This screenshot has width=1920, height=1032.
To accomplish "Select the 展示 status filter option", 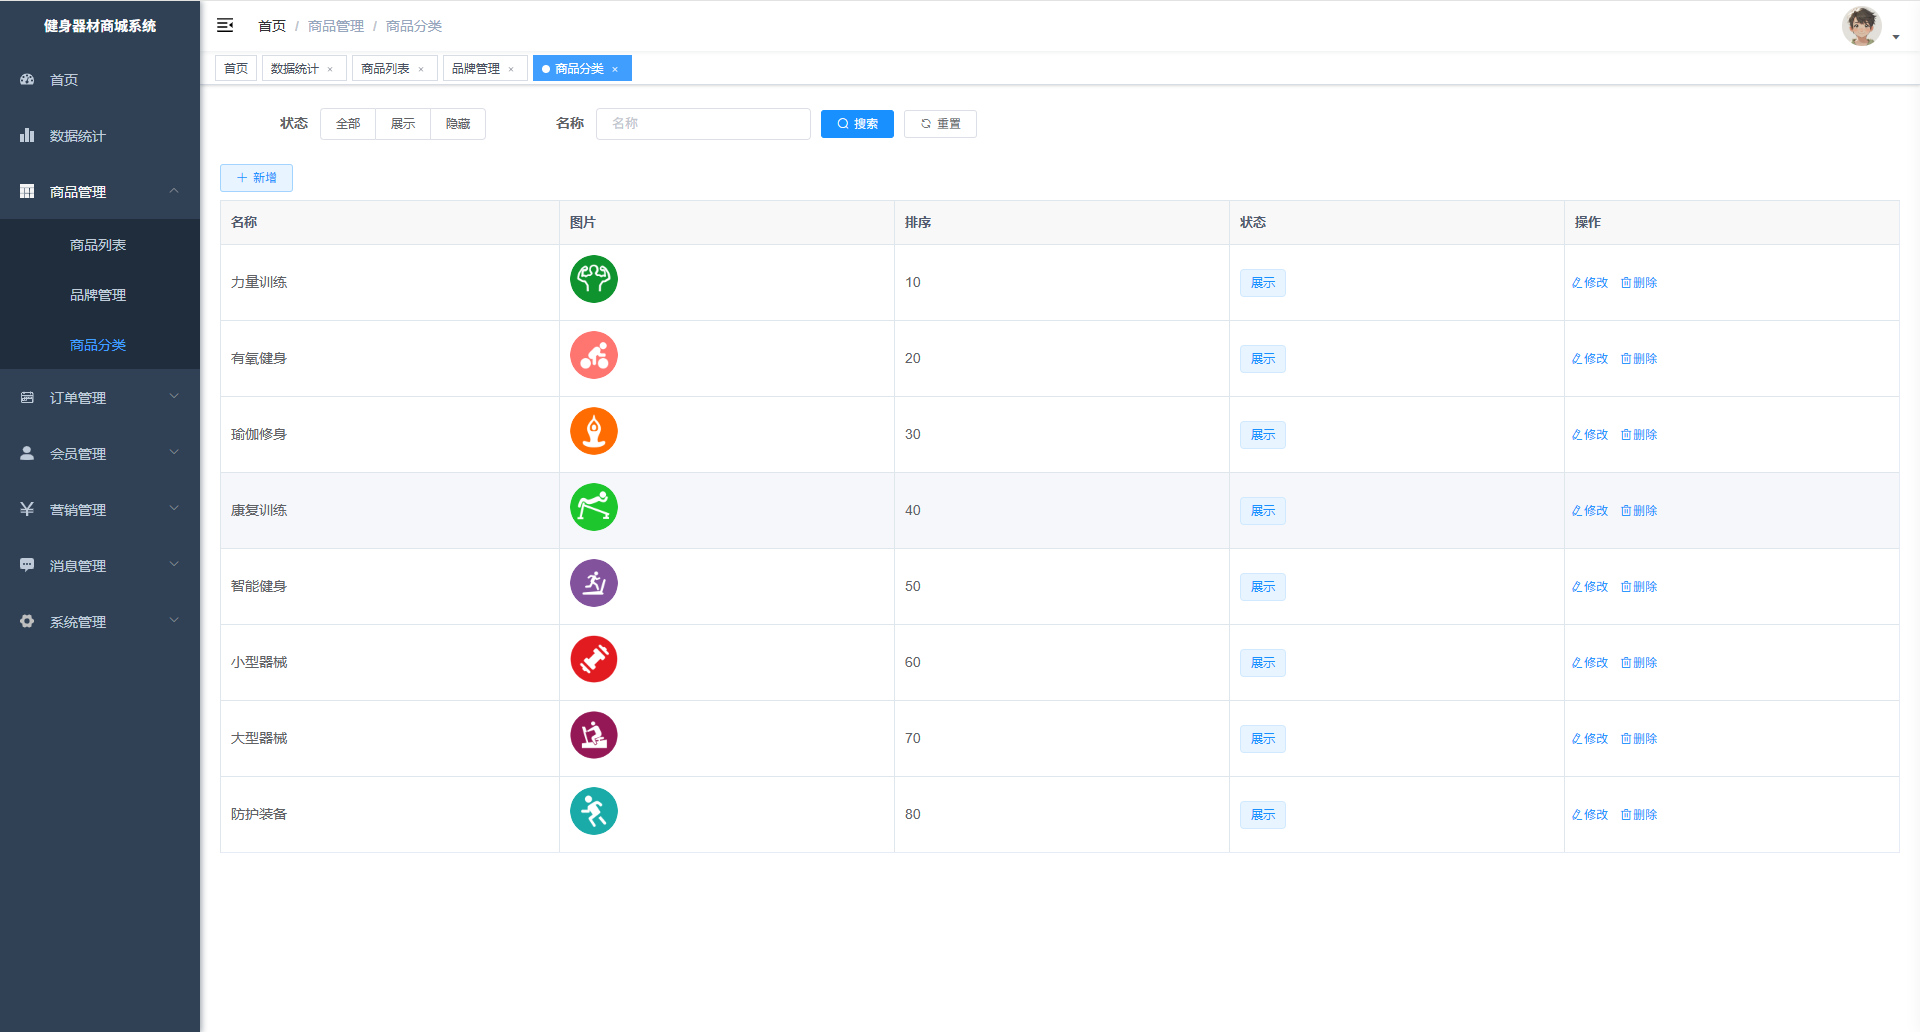I will 403,124.
